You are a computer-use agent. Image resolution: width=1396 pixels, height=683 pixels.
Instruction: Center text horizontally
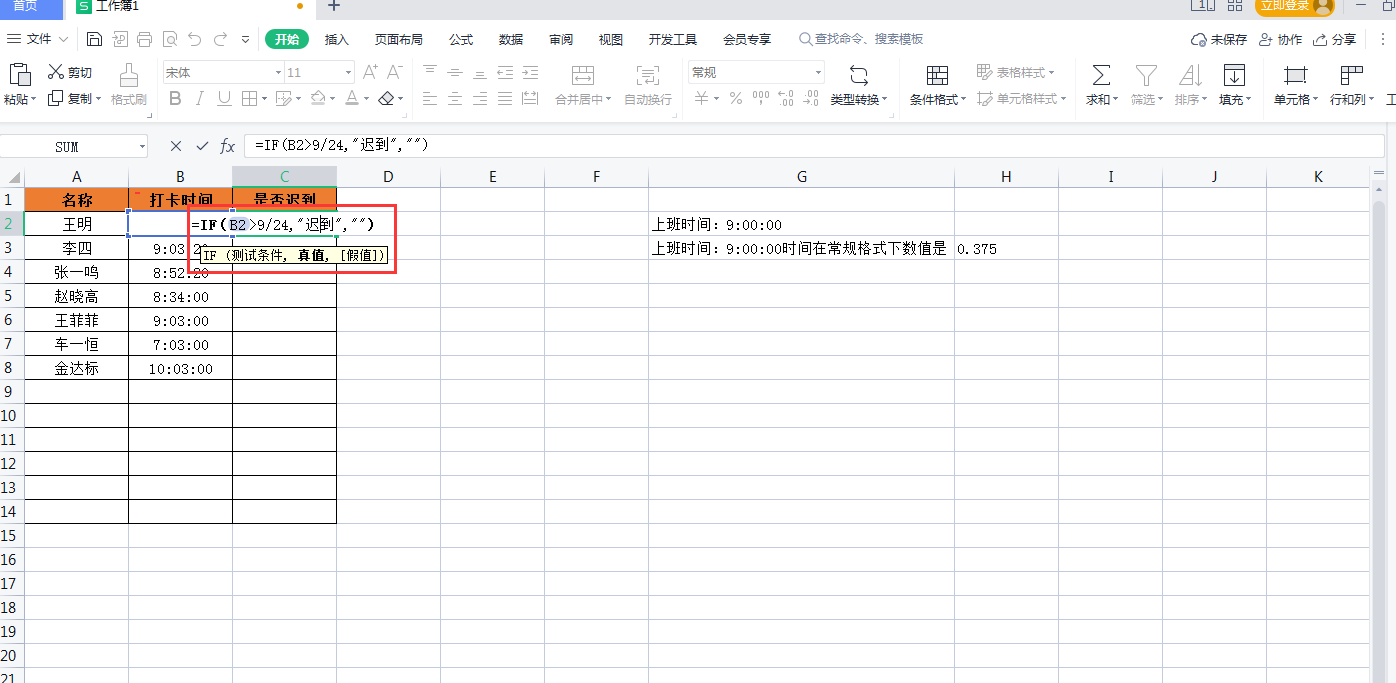[455, 98]
